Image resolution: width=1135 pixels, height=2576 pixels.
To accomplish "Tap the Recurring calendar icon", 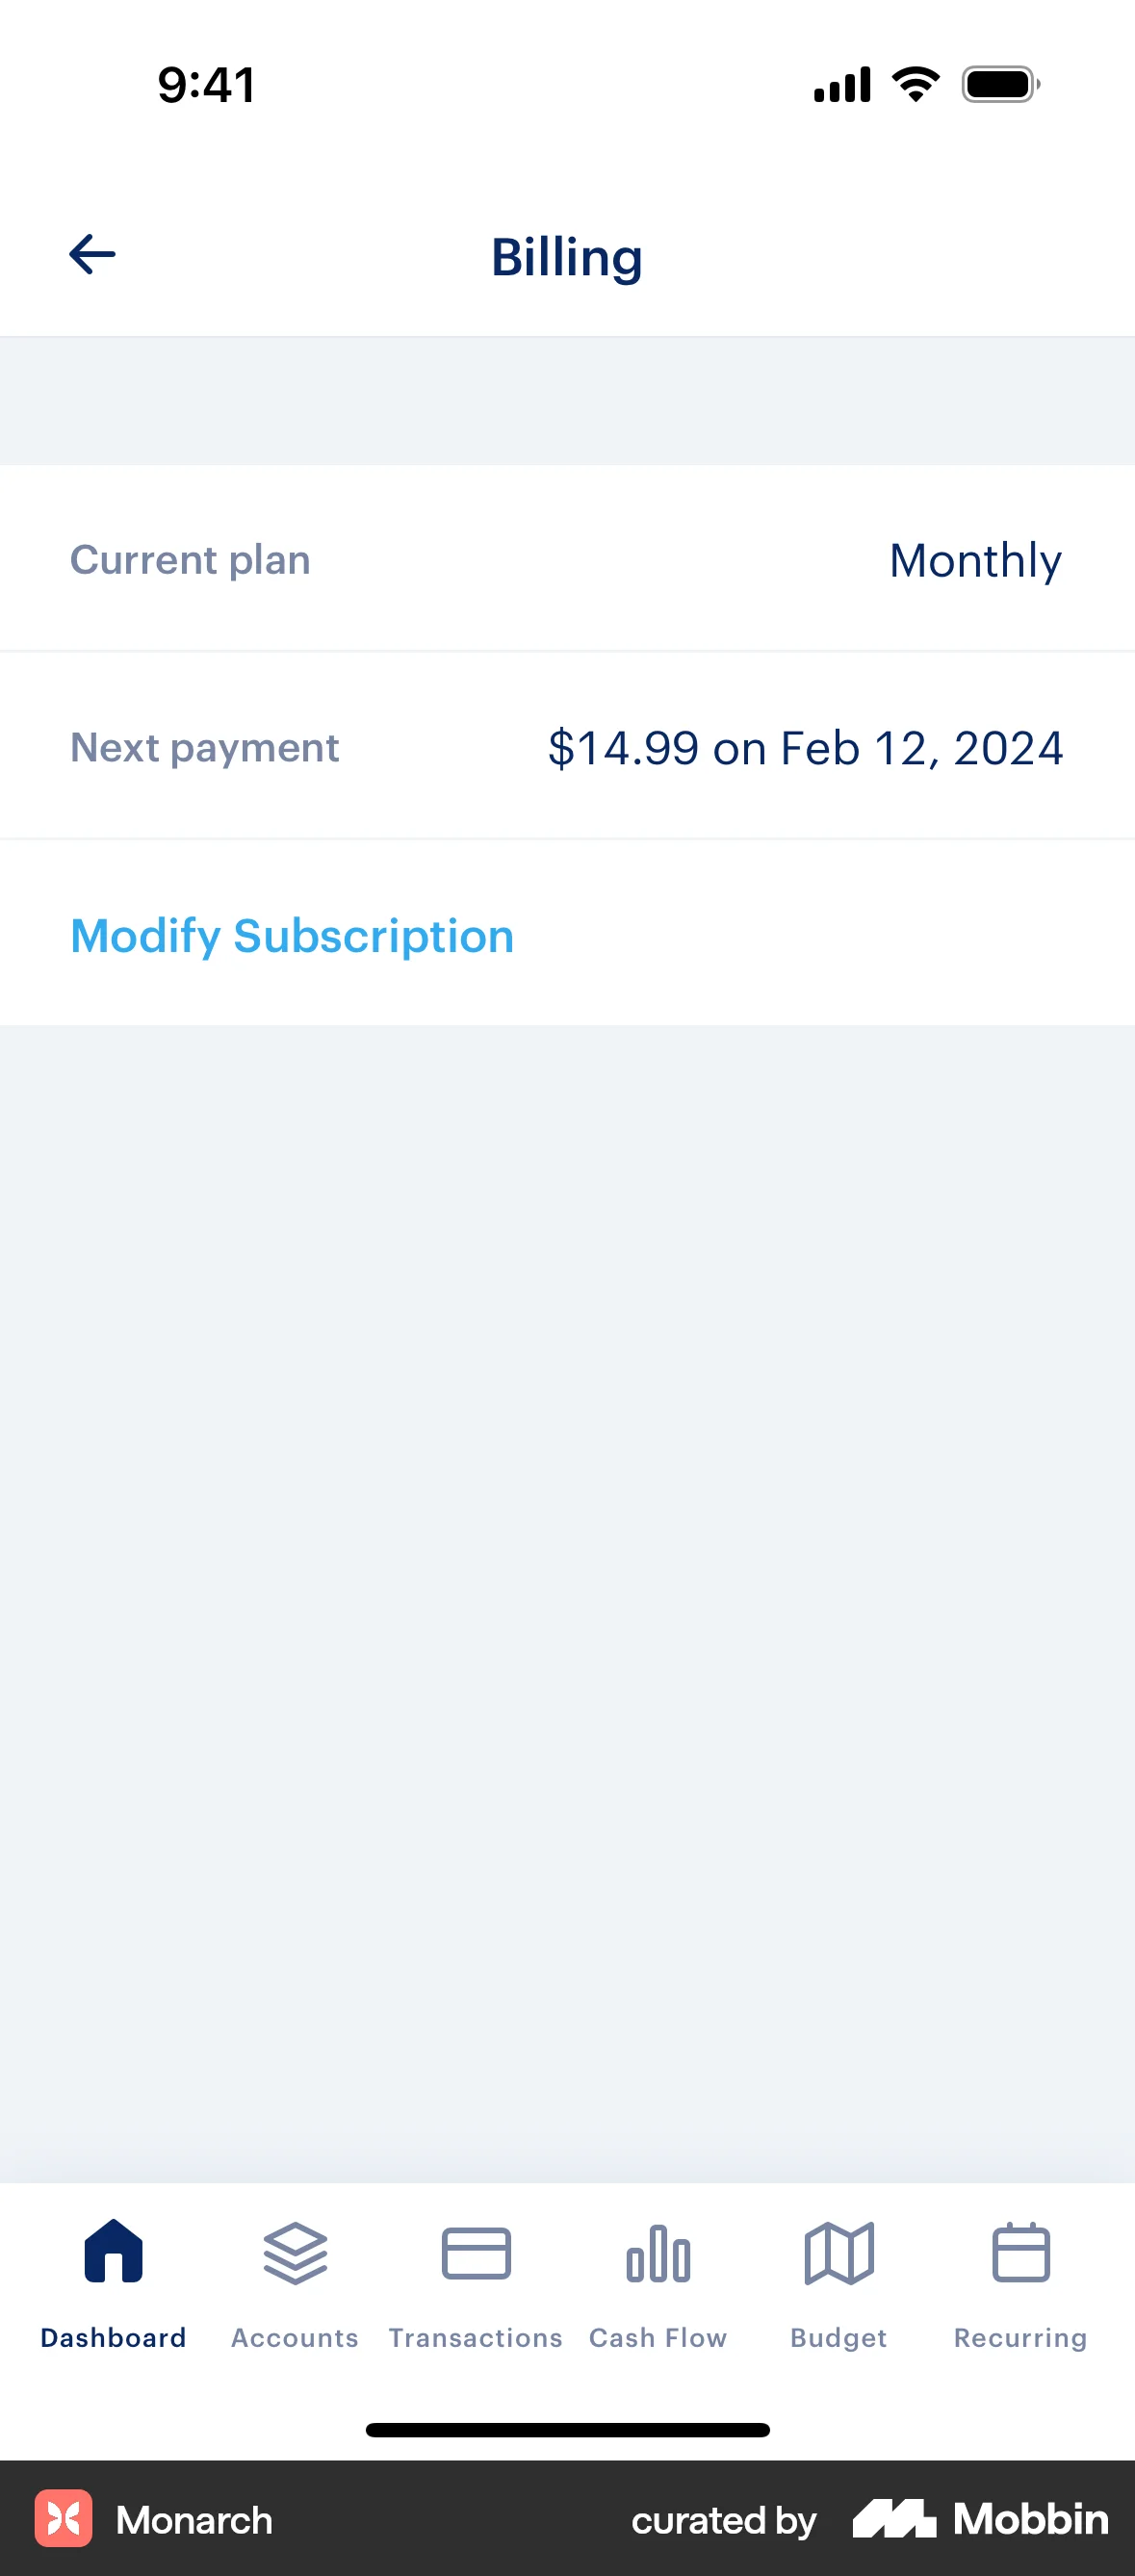I will pos(1020,2253).
